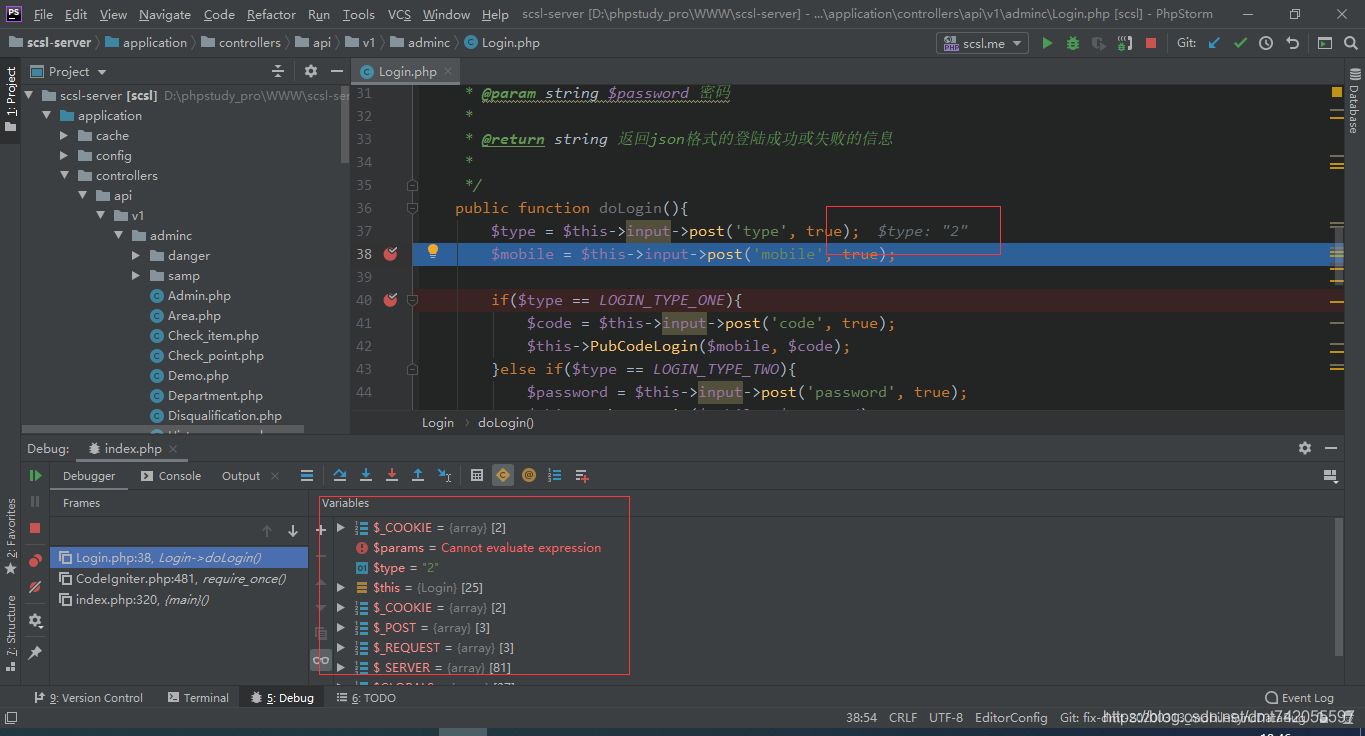Change file encoding via UTF-8 status item
The width and height of the screenshot is (1365, 736).
946,717
